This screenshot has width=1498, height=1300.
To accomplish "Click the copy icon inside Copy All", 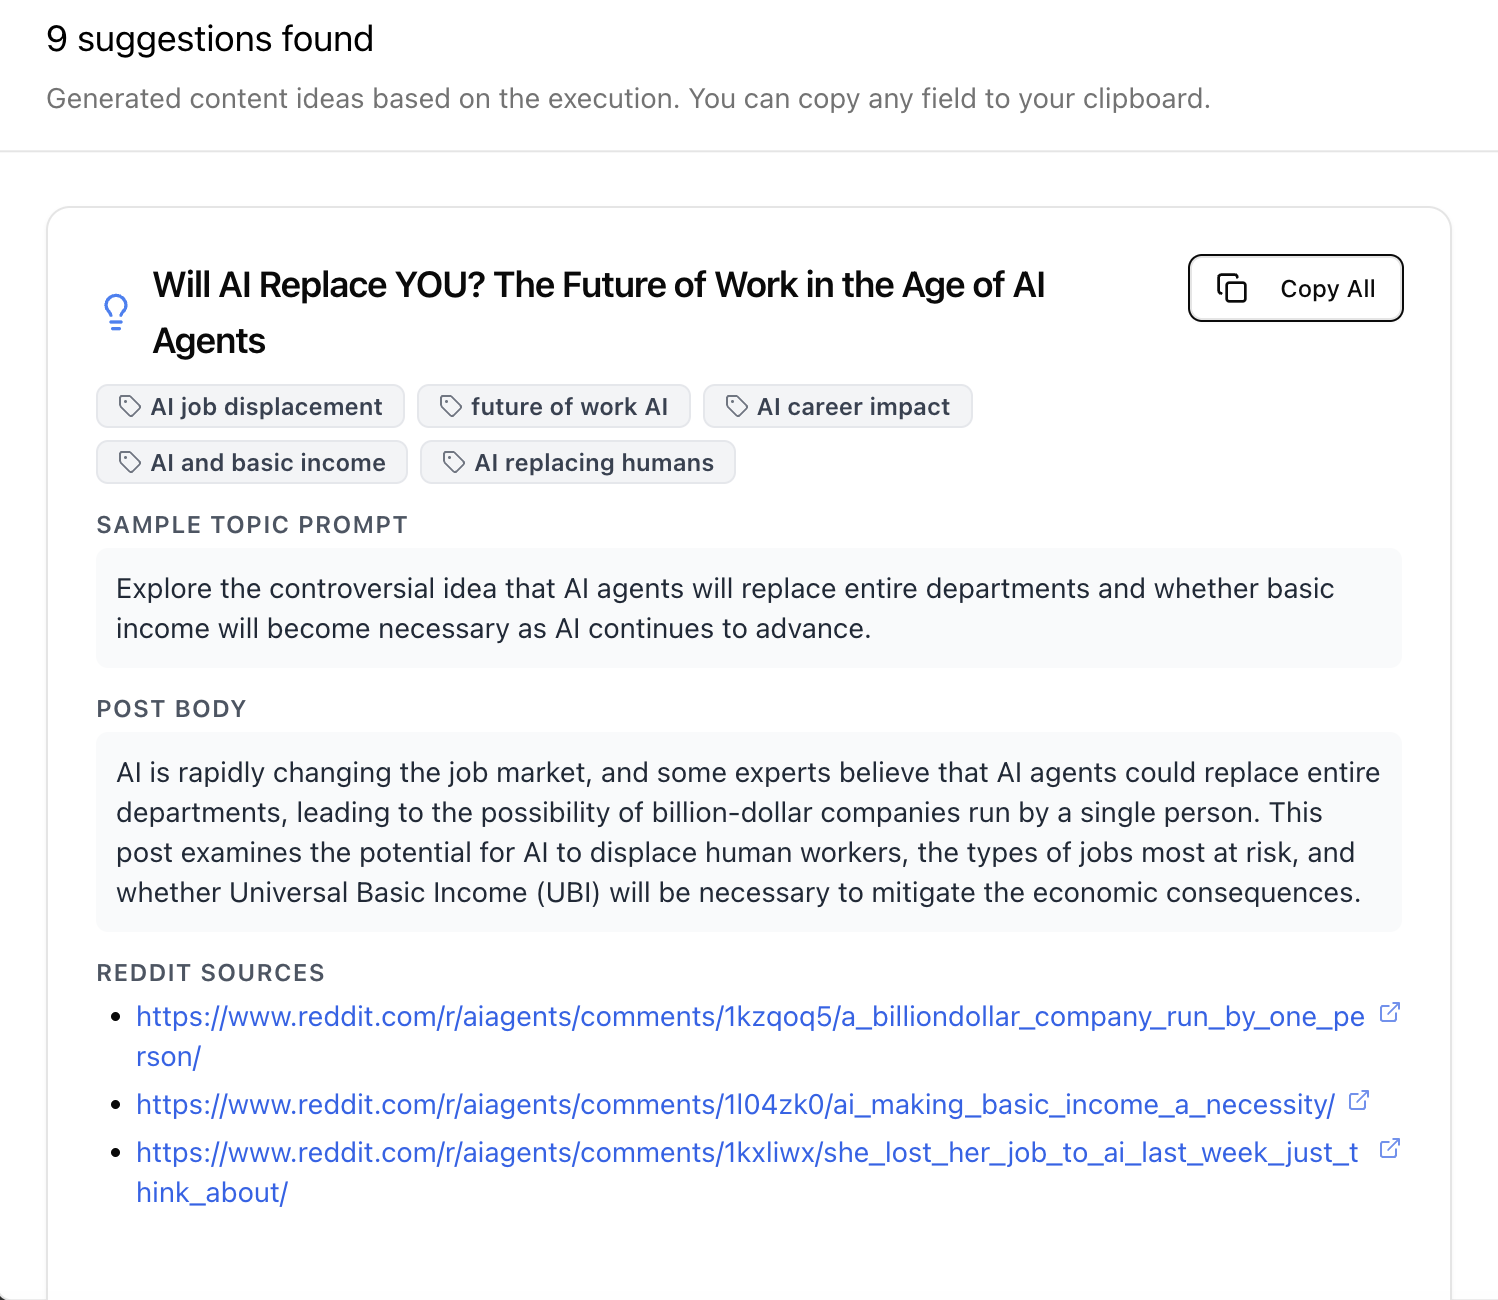I will coord(1232,288).
